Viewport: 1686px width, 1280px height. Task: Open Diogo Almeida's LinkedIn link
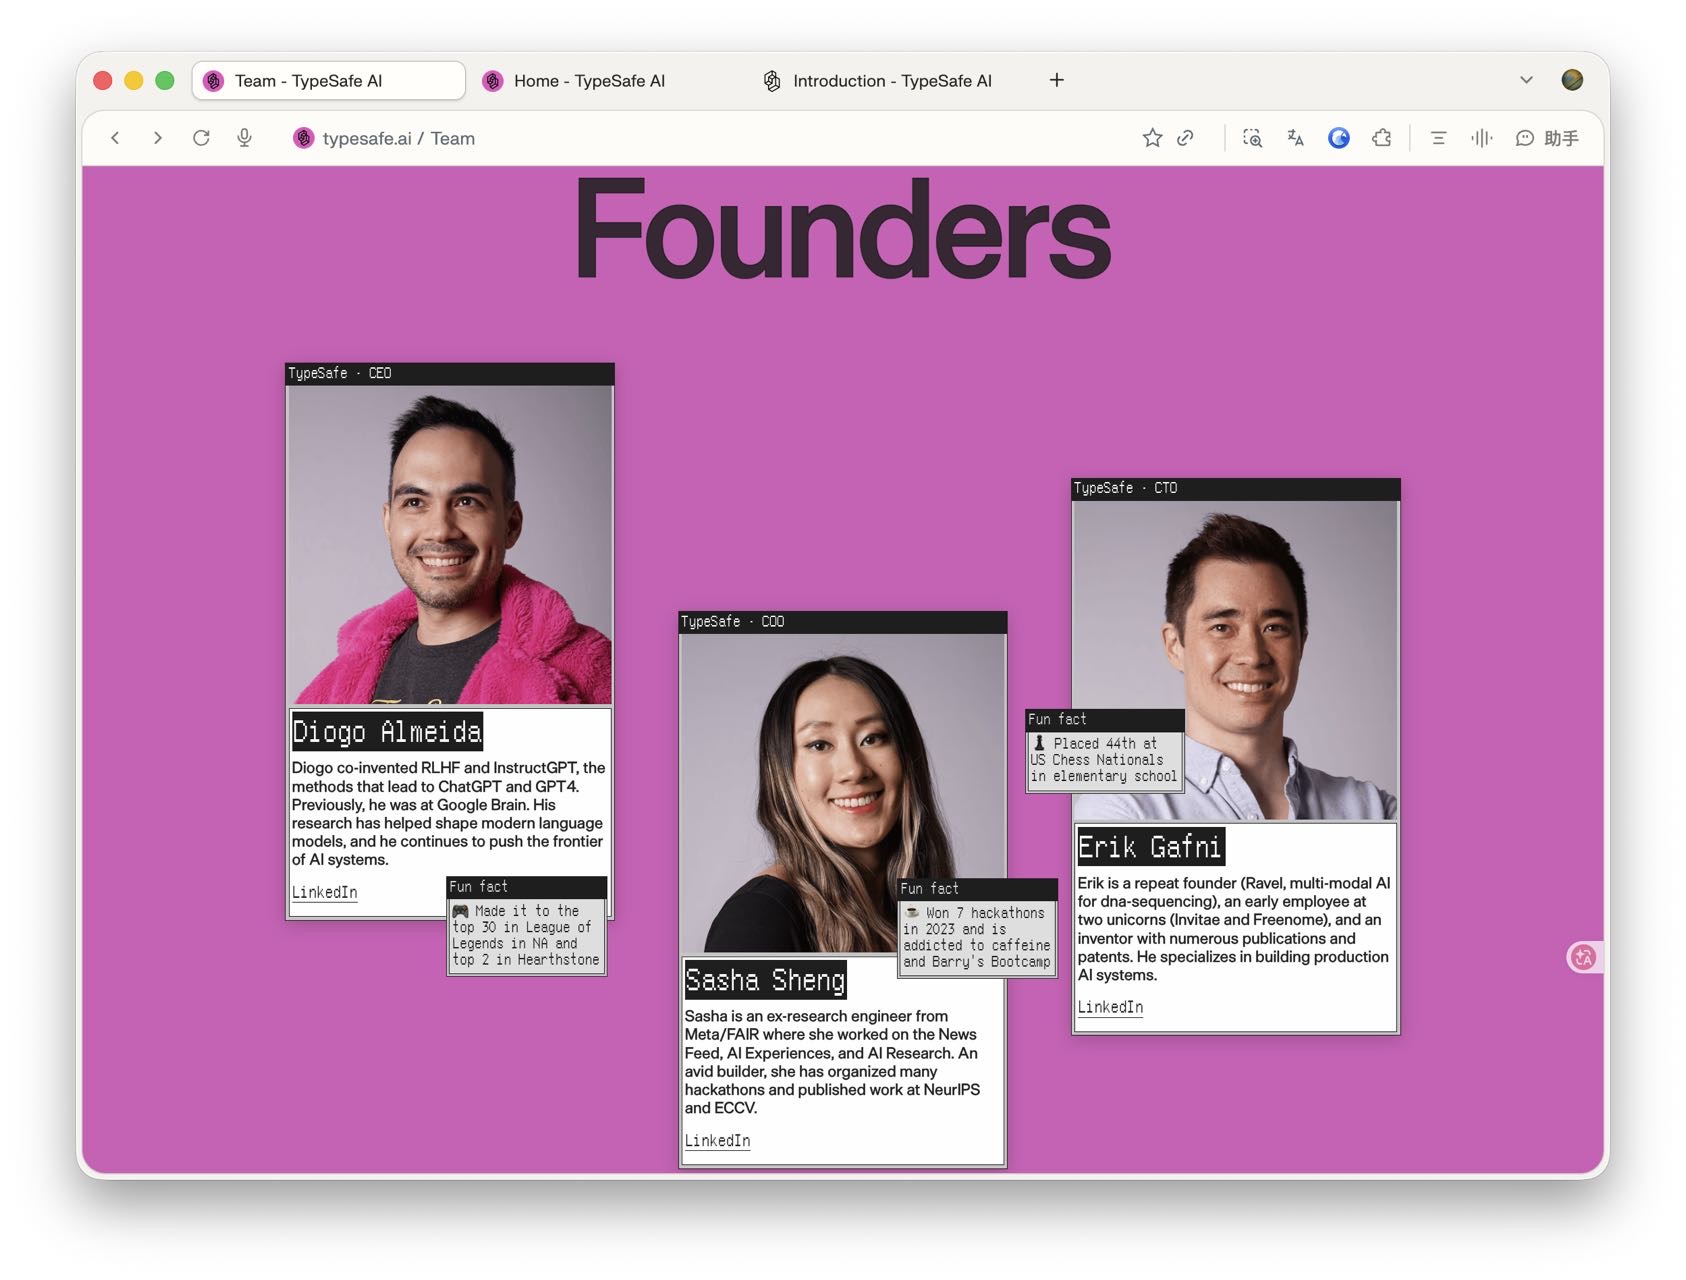pos(324,892)
